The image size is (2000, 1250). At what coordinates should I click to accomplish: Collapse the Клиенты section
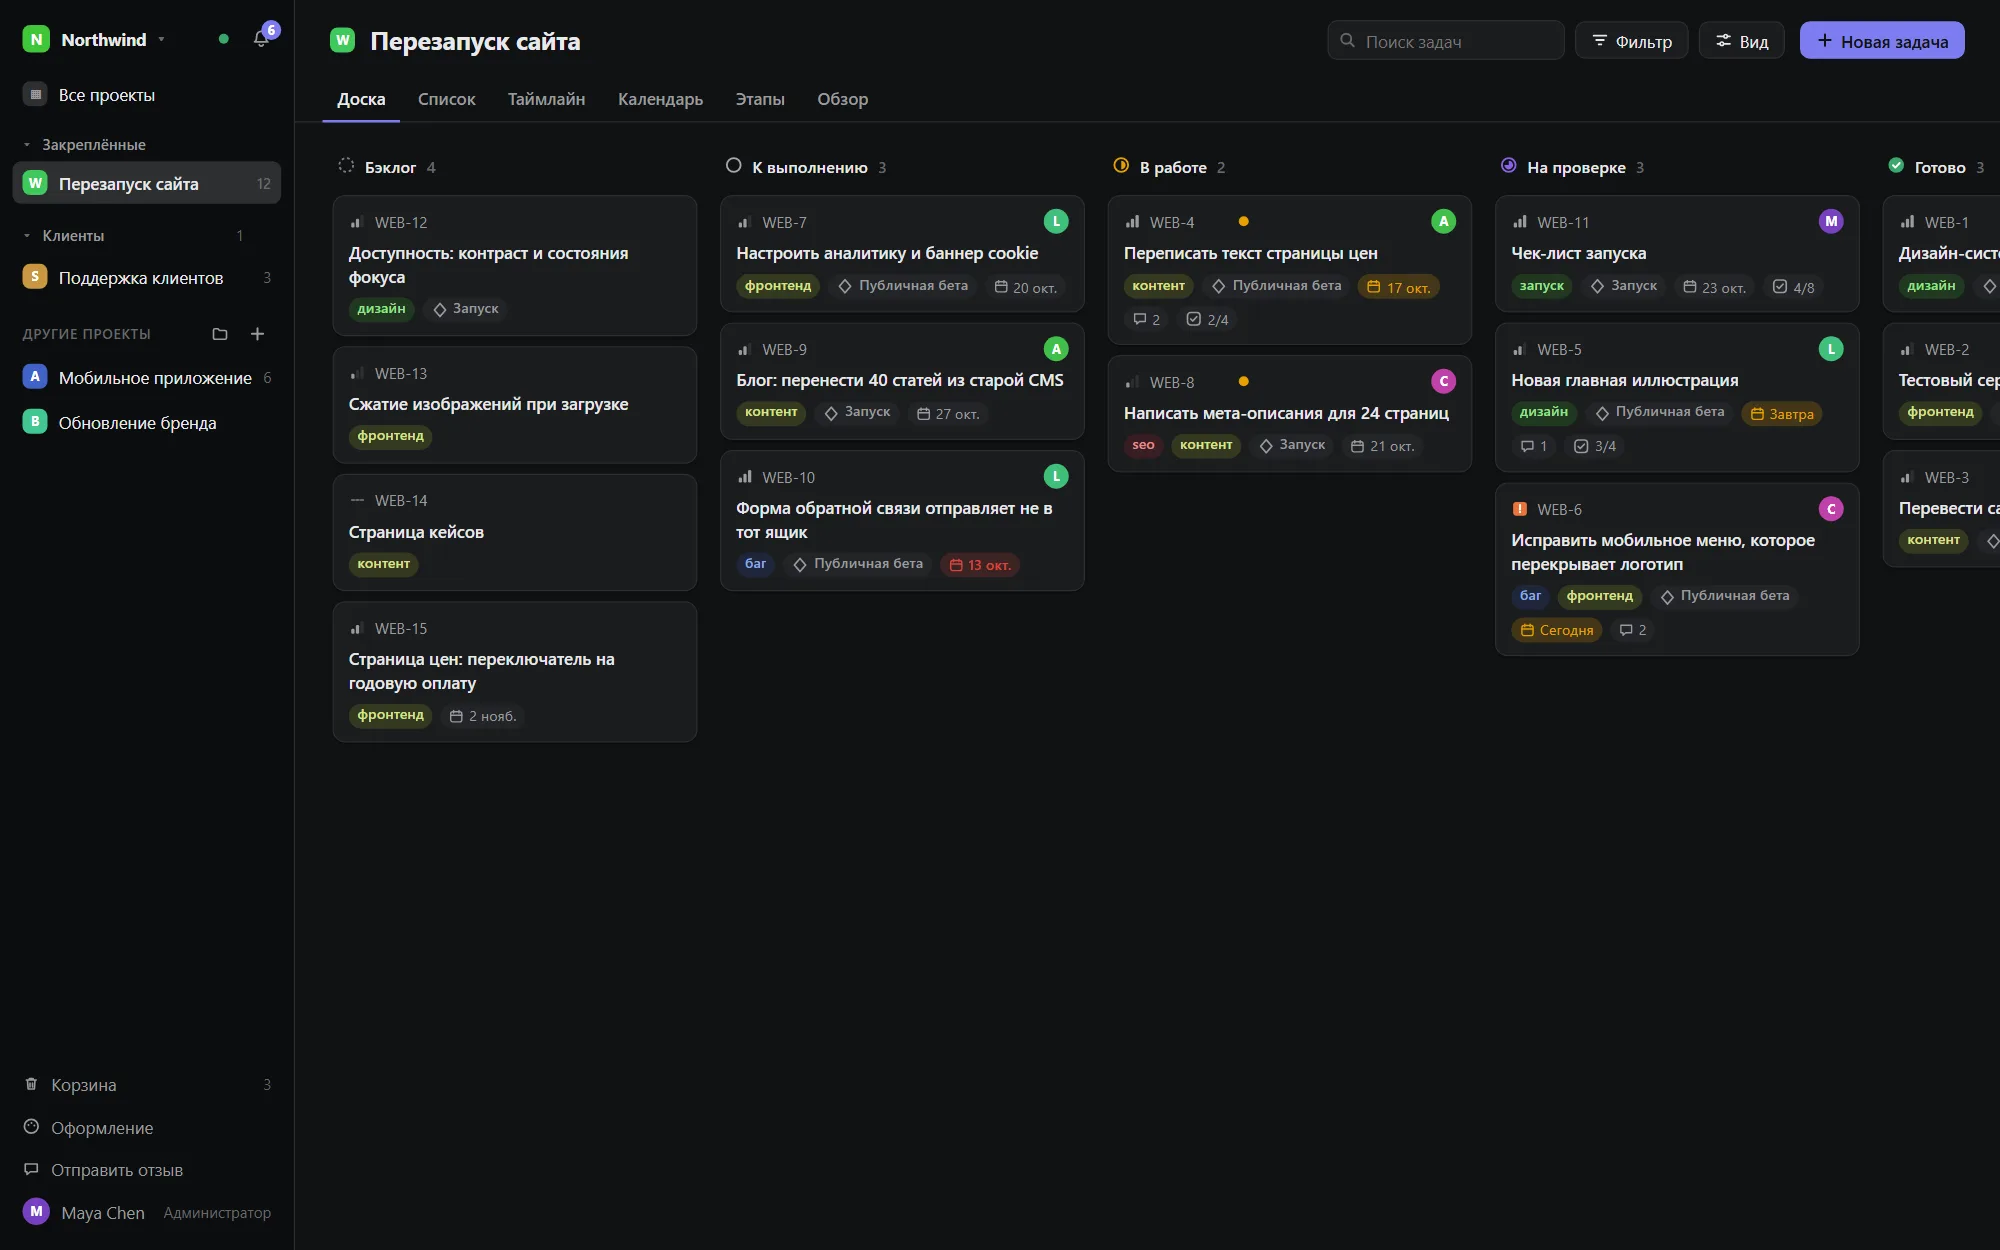[27, 236]
